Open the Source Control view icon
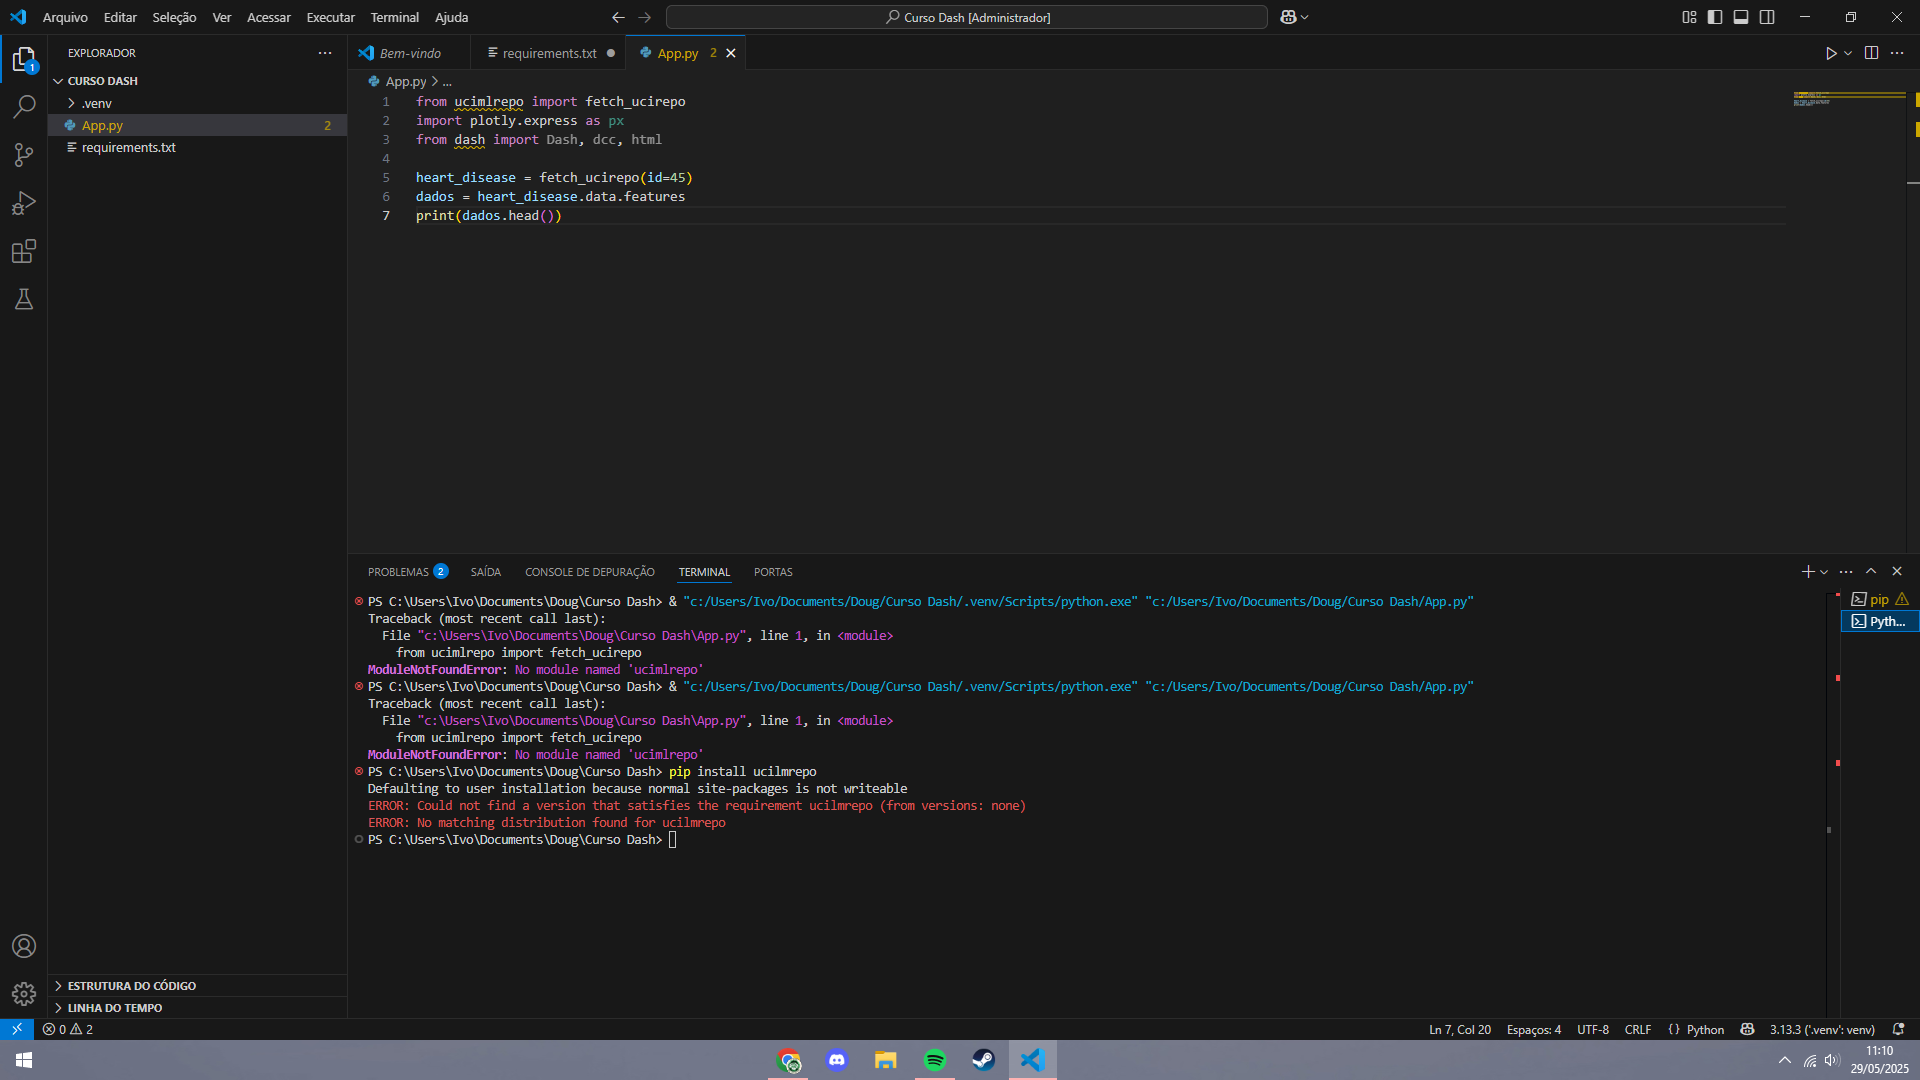Screen dimensions: 1920x1080 24,154
